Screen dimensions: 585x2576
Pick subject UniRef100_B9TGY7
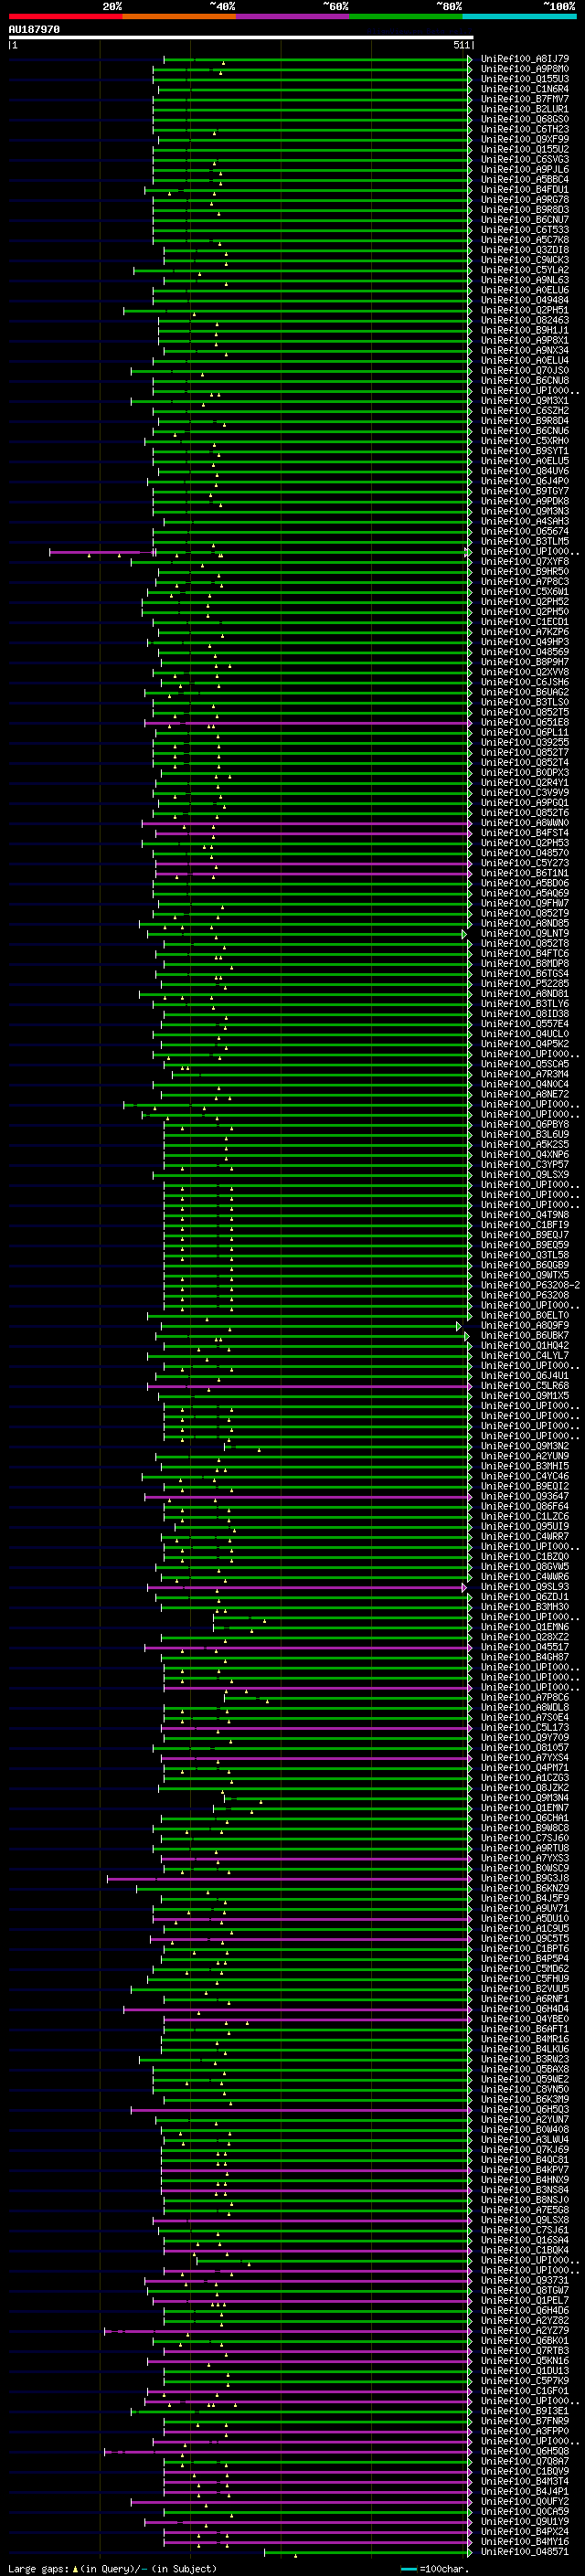(525, 491)
